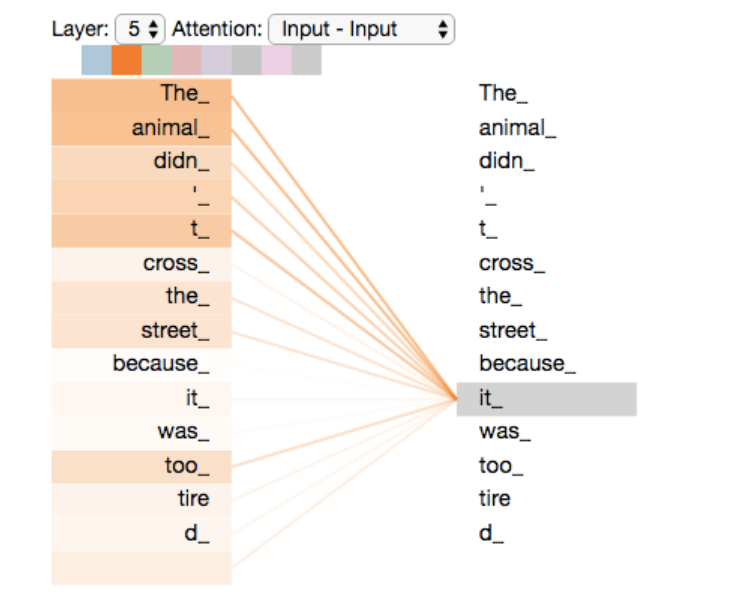The width and height of the screenshot is (733, 603).
Task: Select the orange-shaded 'The_' token
Action: [x=142, y=94]
